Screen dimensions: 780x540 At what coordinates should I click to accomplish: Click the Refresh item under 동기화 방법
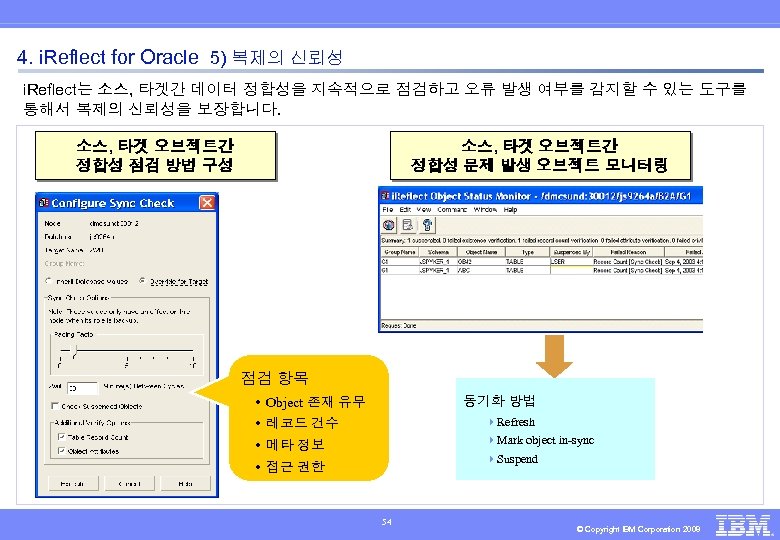(x=515, y=422)
